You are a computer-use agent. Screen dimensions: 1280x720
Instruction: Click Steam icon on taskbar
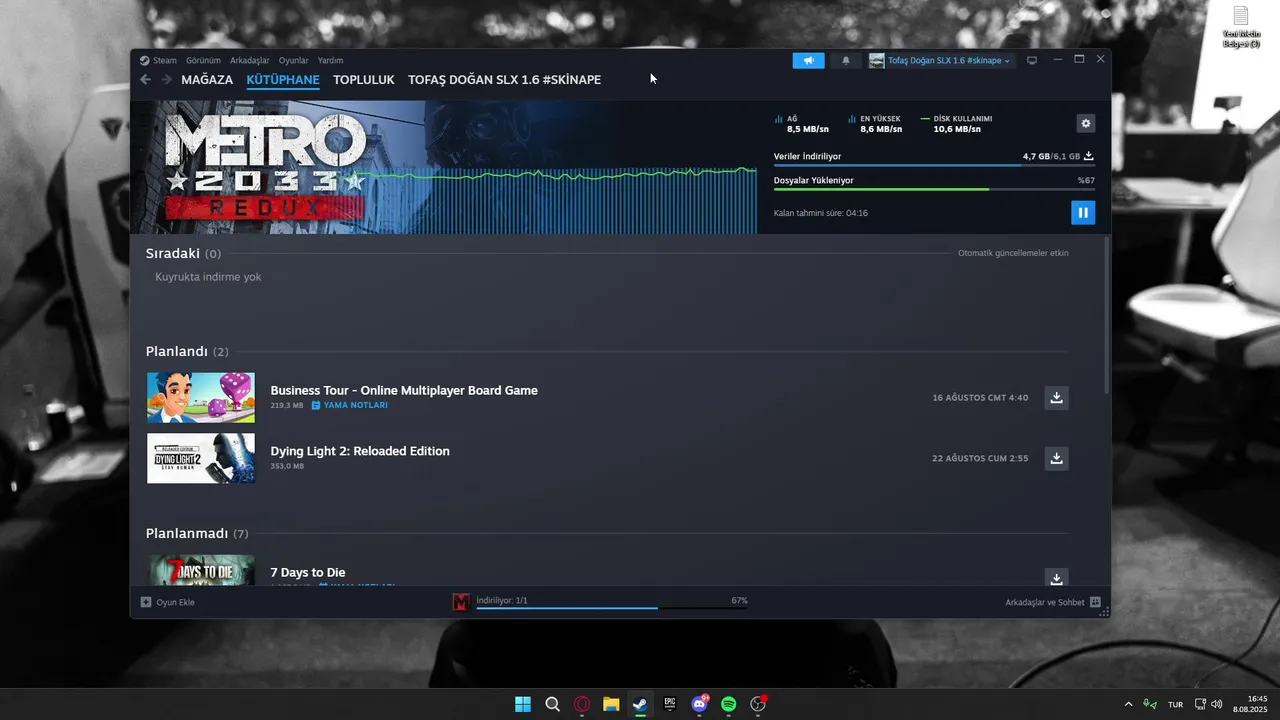pyautogui.click(x=640, y=704)
